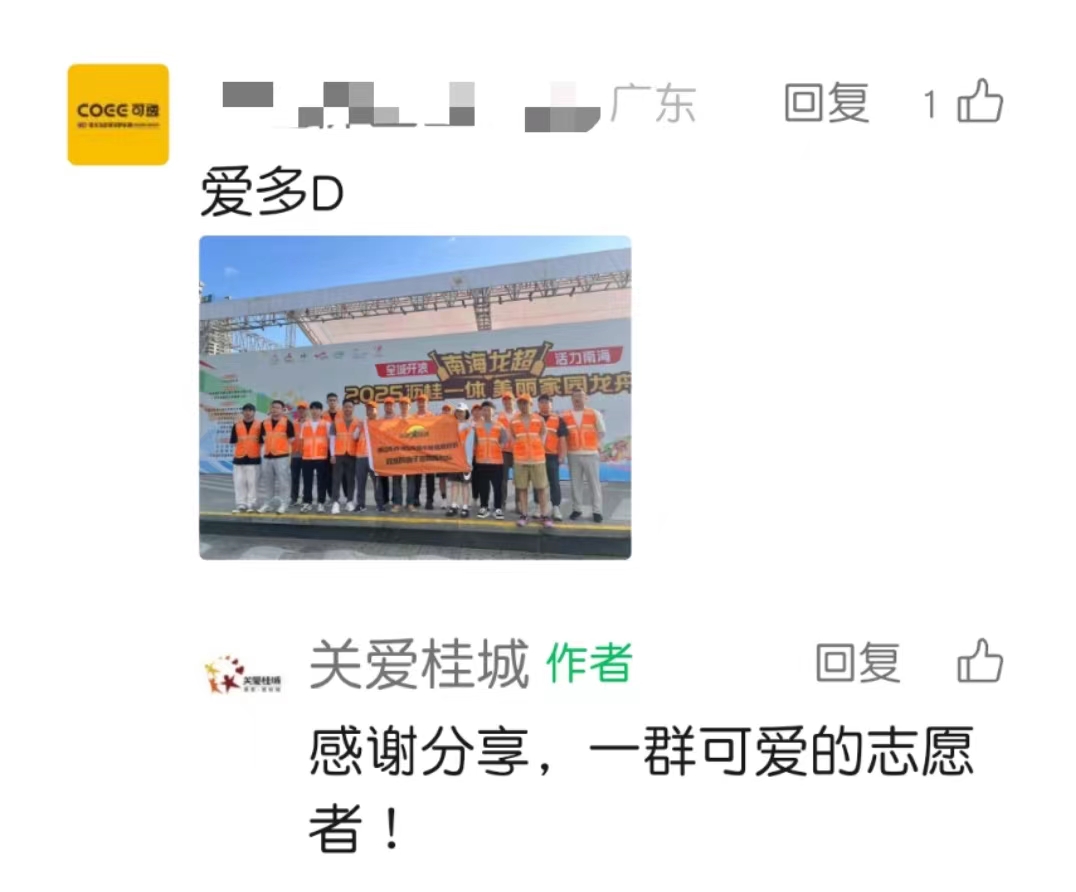Like the reply from 关爱桂城
The image size is (1076, 892).
click(980, 661)
